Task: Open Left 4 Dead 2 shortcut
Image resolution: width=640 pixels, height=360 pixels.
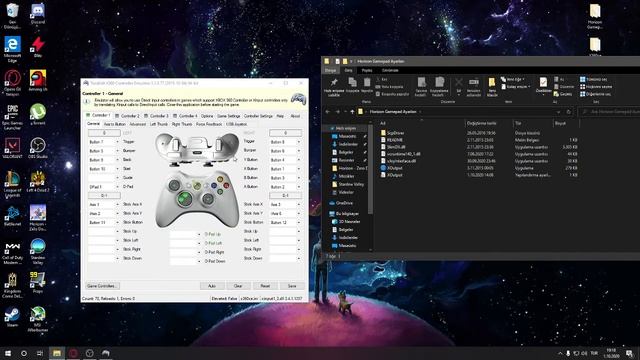Action: [x=38, y=182]
